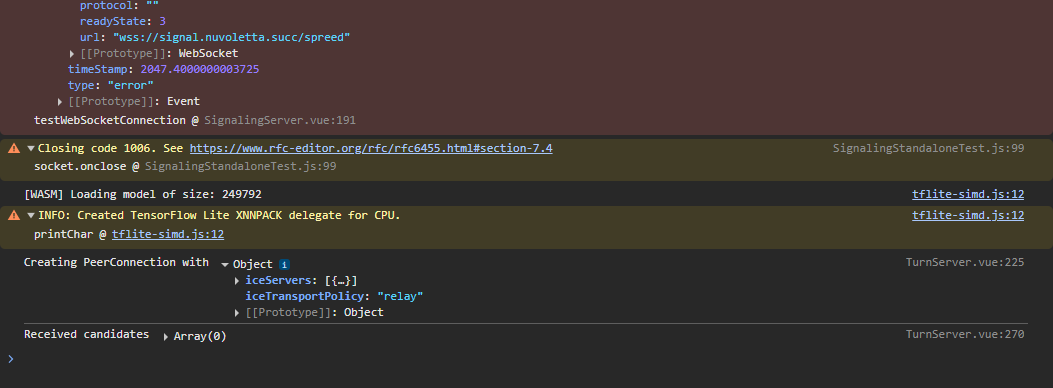1053x388 pixels.
Task: Open tflite-simd.js:12 link right of INFO warning
Action: point(968,215)
